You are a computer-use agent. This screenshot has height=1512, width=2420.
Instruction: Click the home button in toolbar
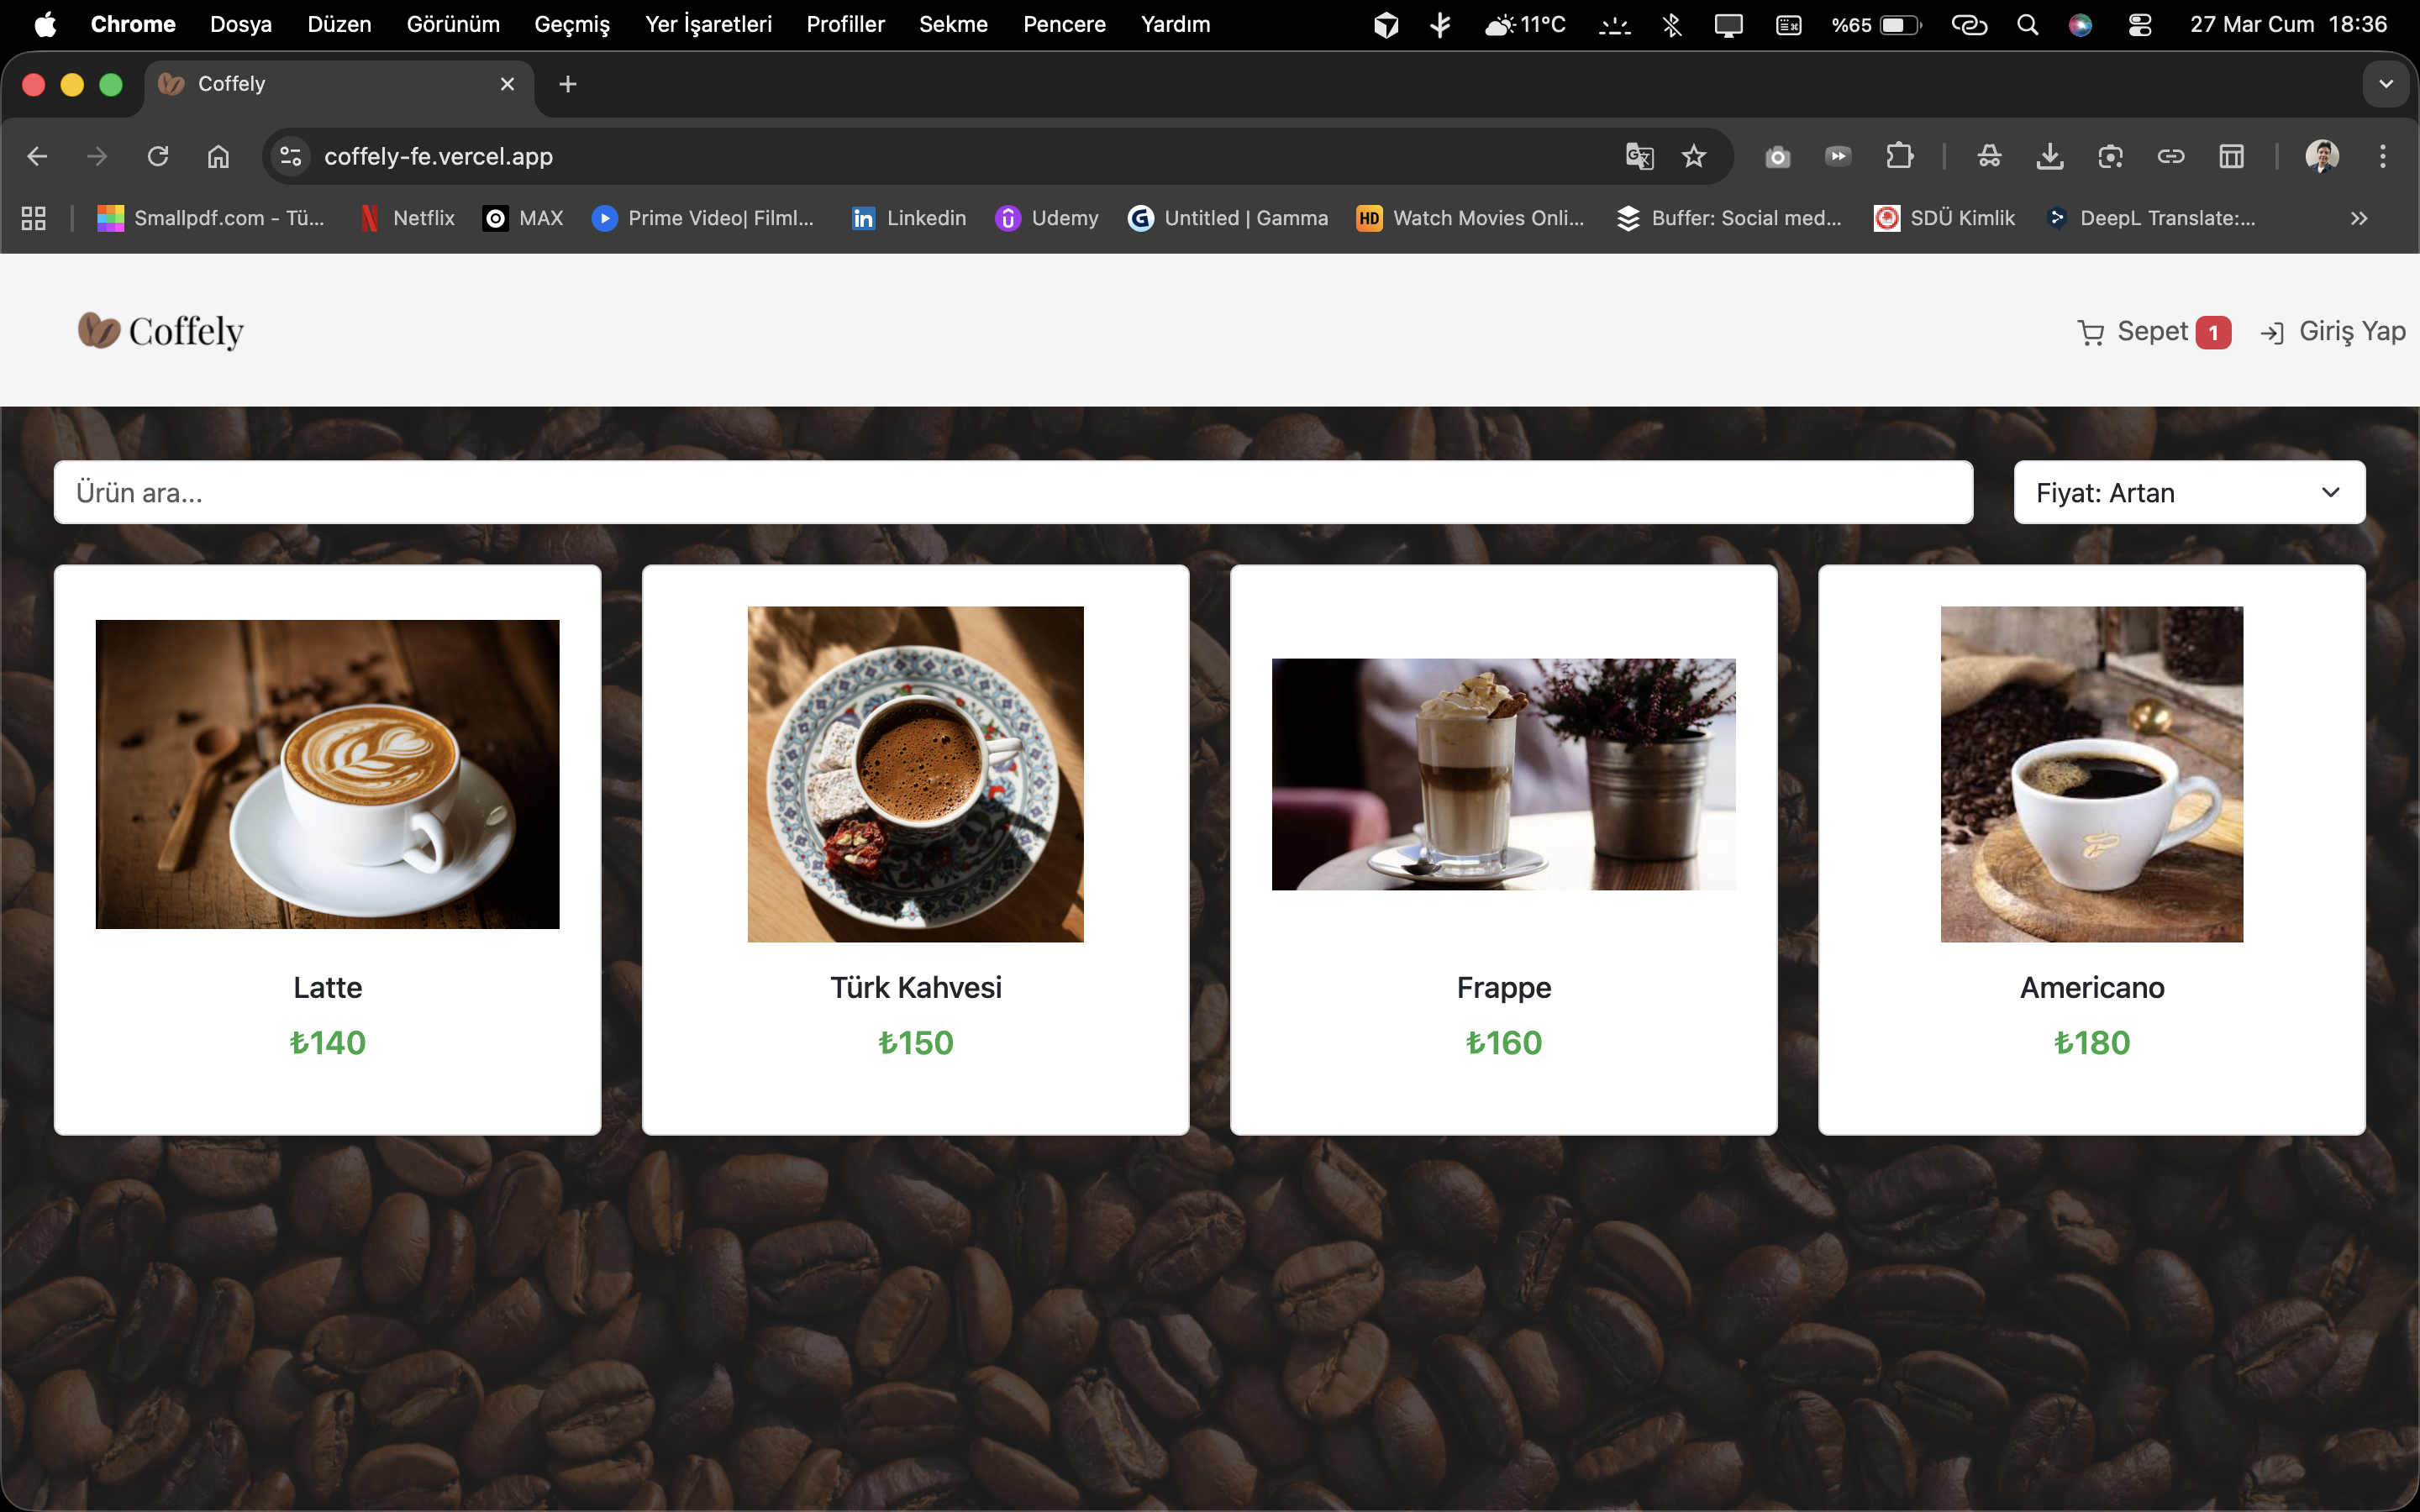[x=218, y=157]
